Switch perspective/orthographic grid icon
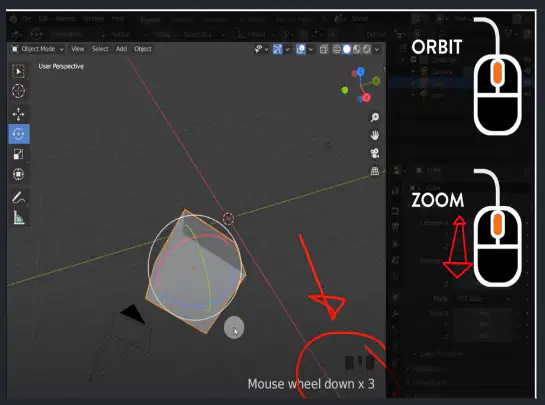The image size is (545, 405). click(375, 171)
